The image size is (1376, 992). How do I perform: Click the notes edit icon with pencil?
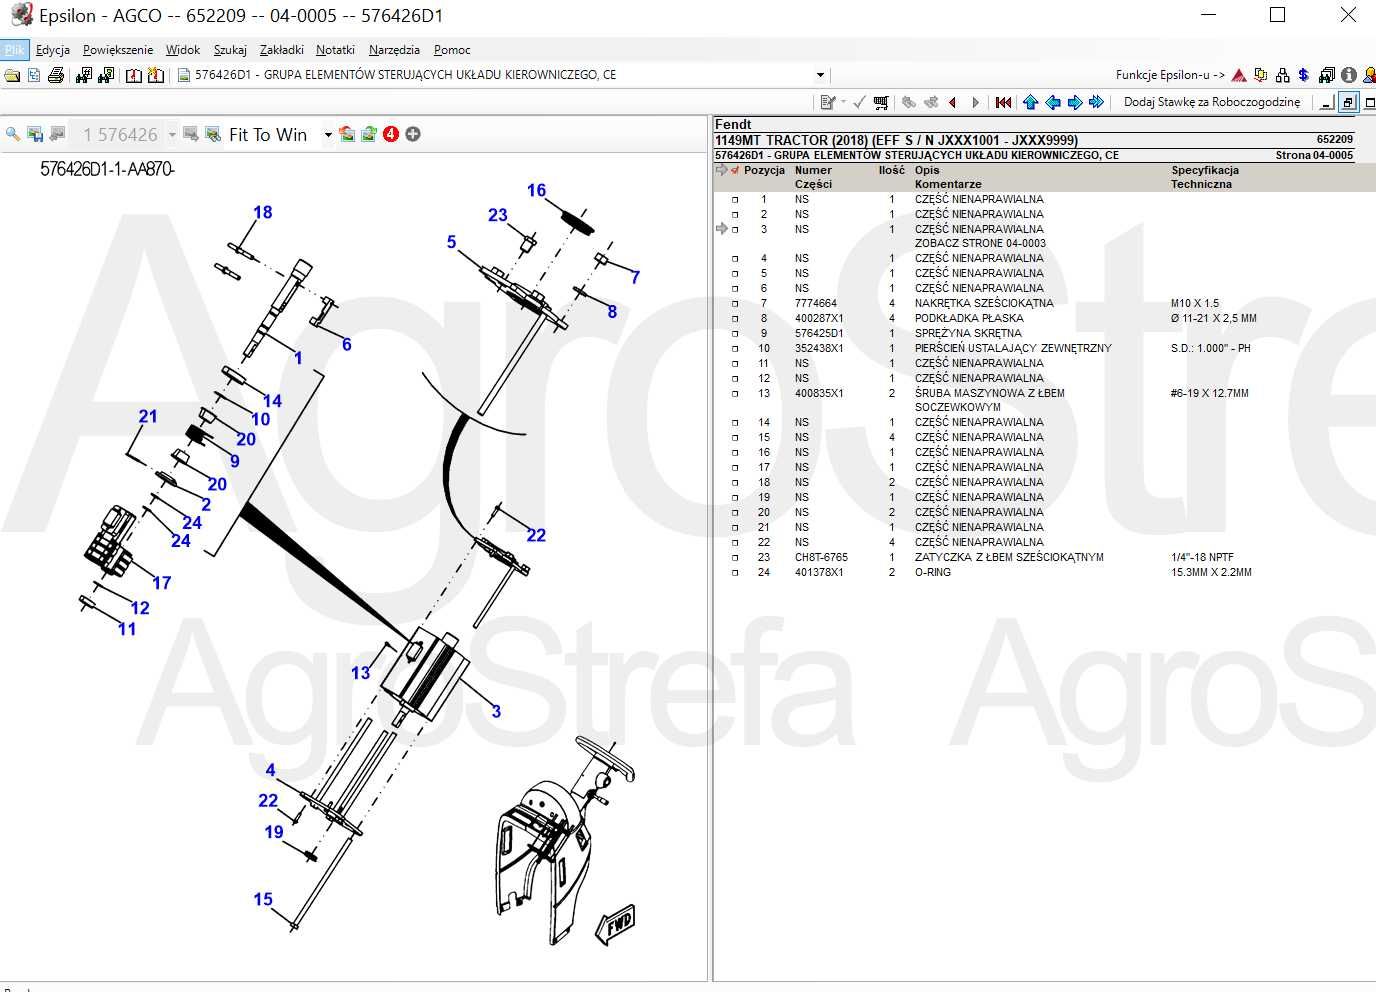coord(827,102)
